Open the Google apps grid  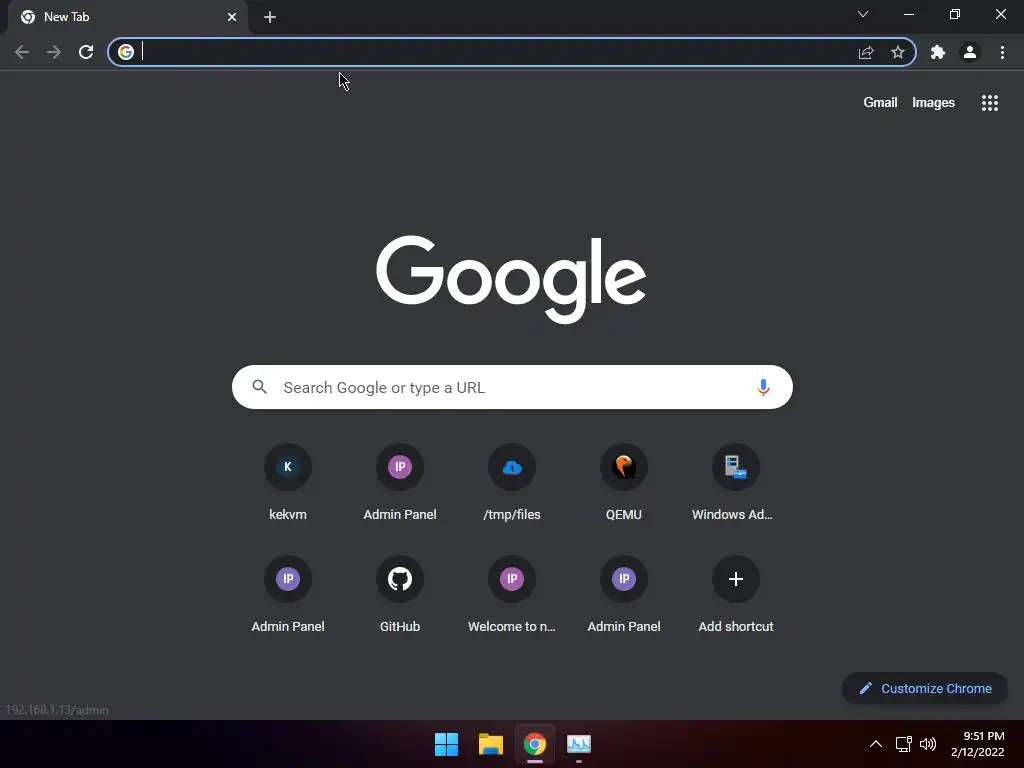pyautogui.click(x=990, y=103)
